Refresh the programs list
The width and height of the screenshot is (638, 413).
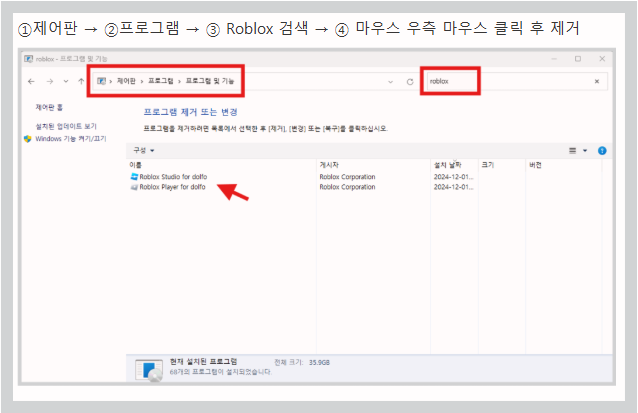coord(410,82)
